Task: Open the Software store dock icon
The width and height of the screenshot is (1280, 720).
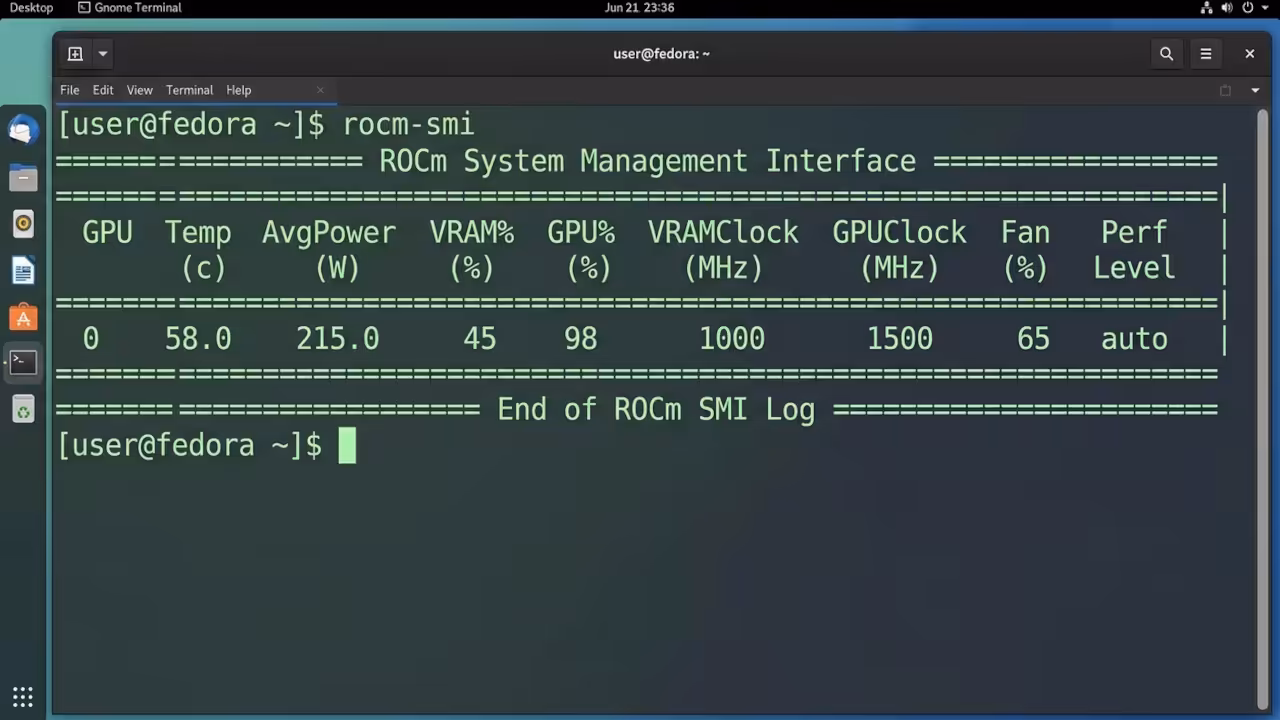Action: click(23, 317)
